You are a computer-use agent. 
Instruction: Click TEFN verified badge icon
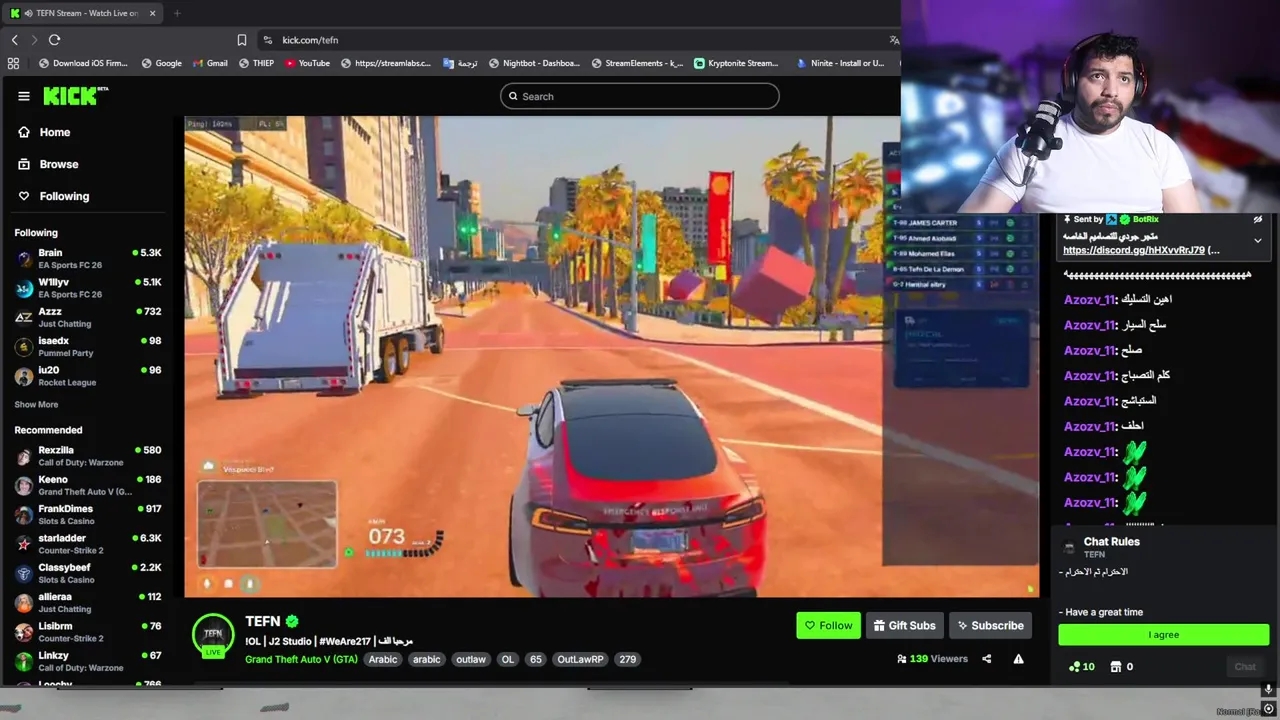(292, 621)
